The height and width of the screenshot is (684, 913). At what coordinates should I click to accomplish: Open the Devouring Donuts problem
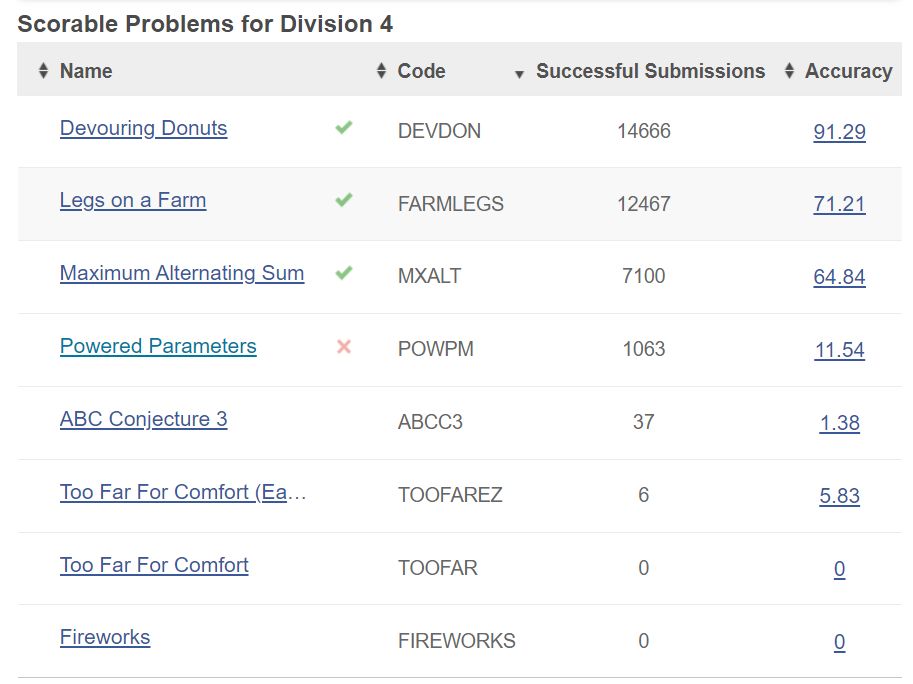[x=143, y=128]
